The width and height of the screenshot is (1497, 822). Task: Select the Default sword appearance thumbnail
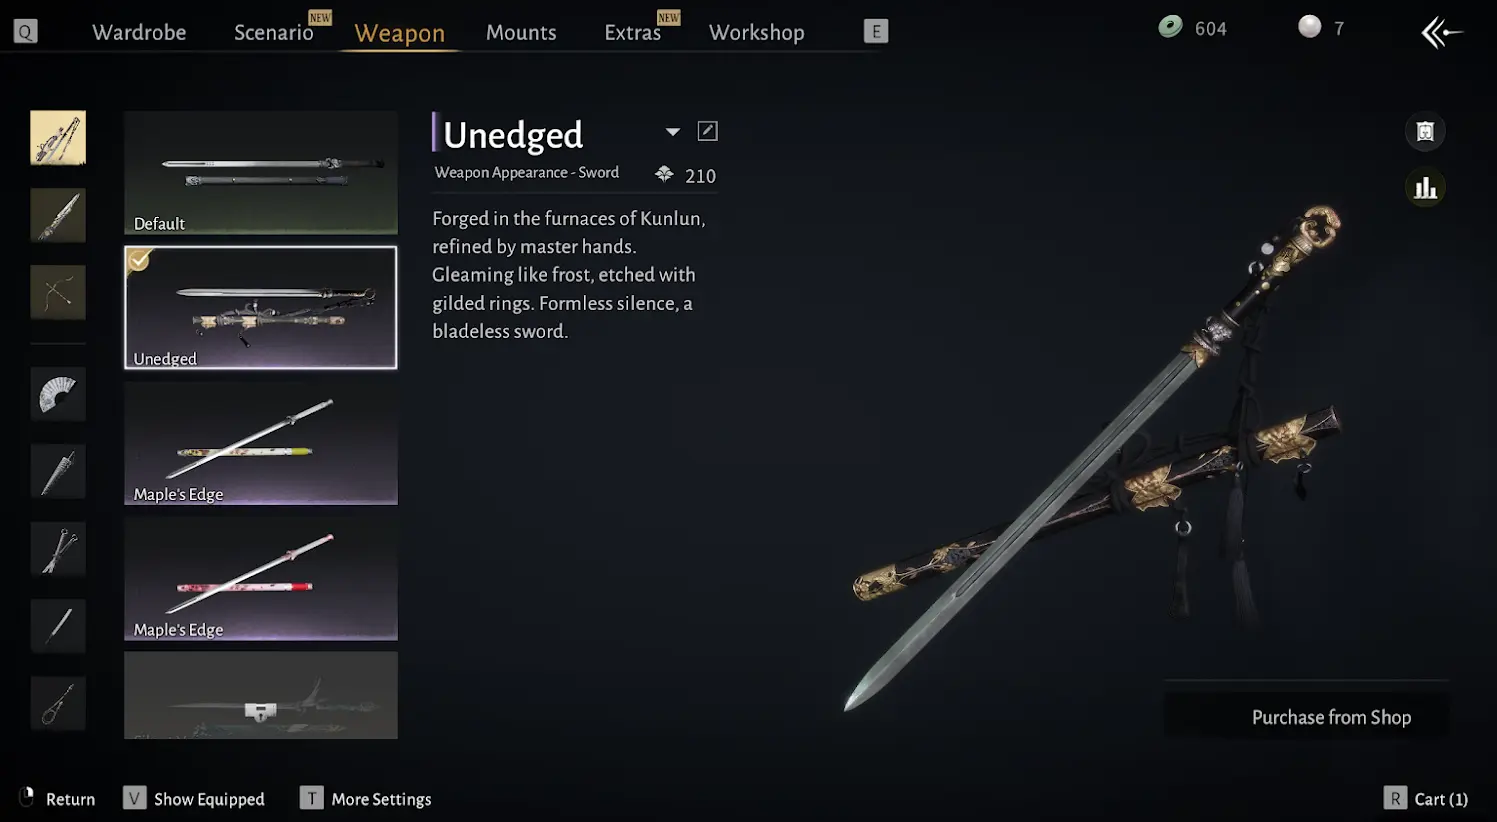tap(261, 172)
